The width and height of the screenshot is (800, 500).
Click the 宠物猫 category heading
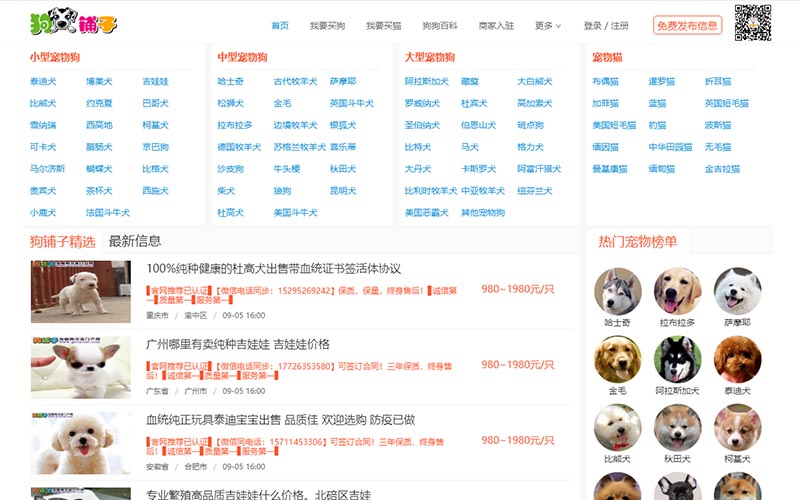pos(607,57)
